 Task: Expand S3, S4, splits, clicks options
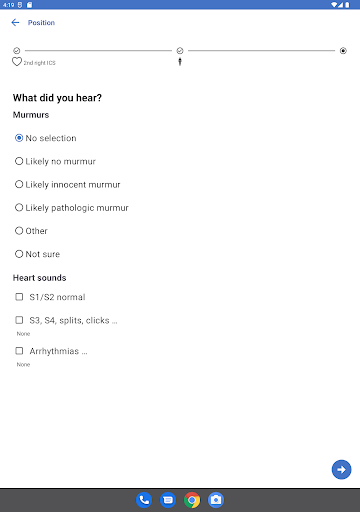(66, 320)
